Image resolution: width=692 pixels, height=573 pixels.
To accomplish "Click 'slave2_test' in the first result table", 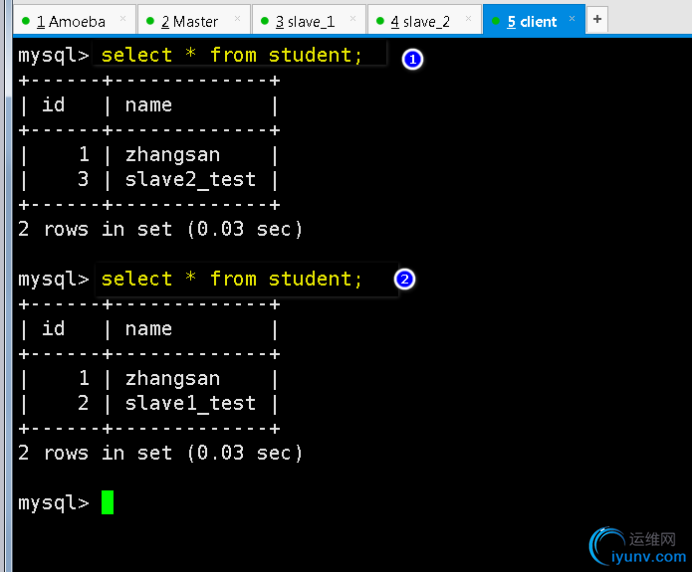I will point(190,180).
